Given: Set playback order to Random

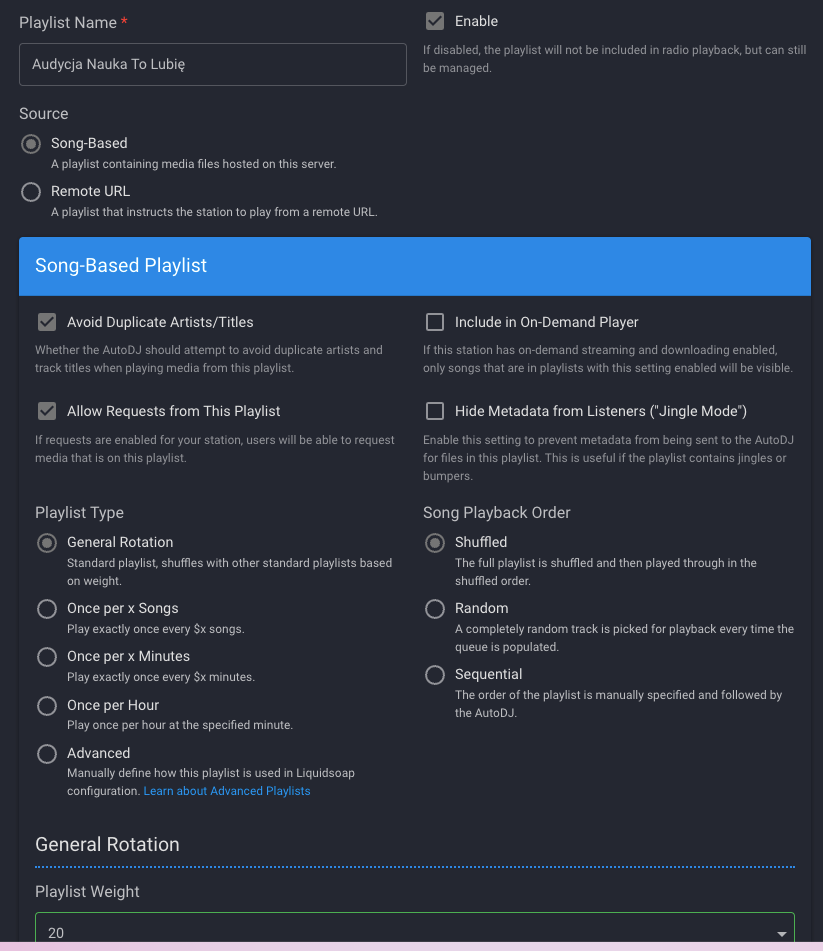Looking at the screenshot, I should tap(435, 609).
